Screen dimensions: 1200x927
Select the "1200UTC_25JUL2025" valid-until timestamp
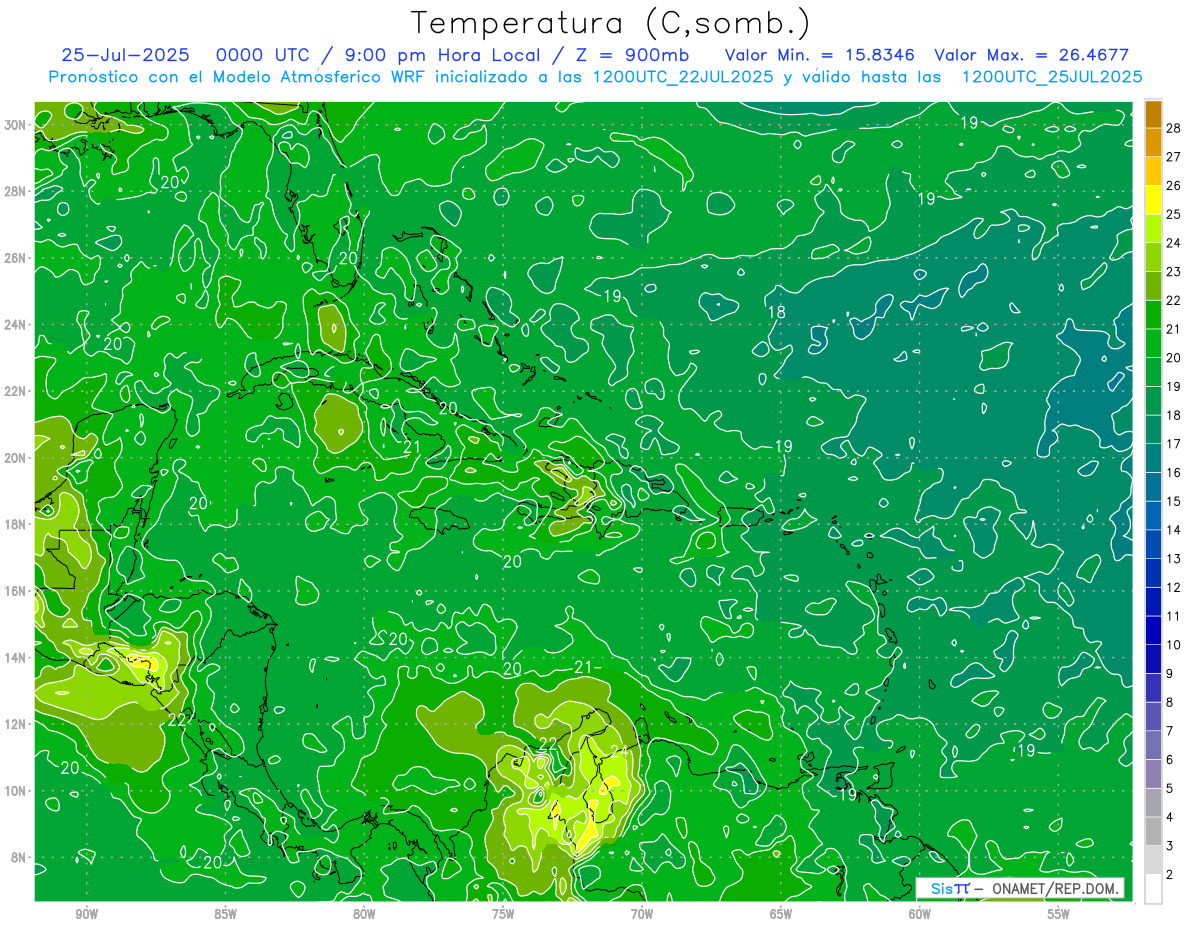click(1052, 77)
